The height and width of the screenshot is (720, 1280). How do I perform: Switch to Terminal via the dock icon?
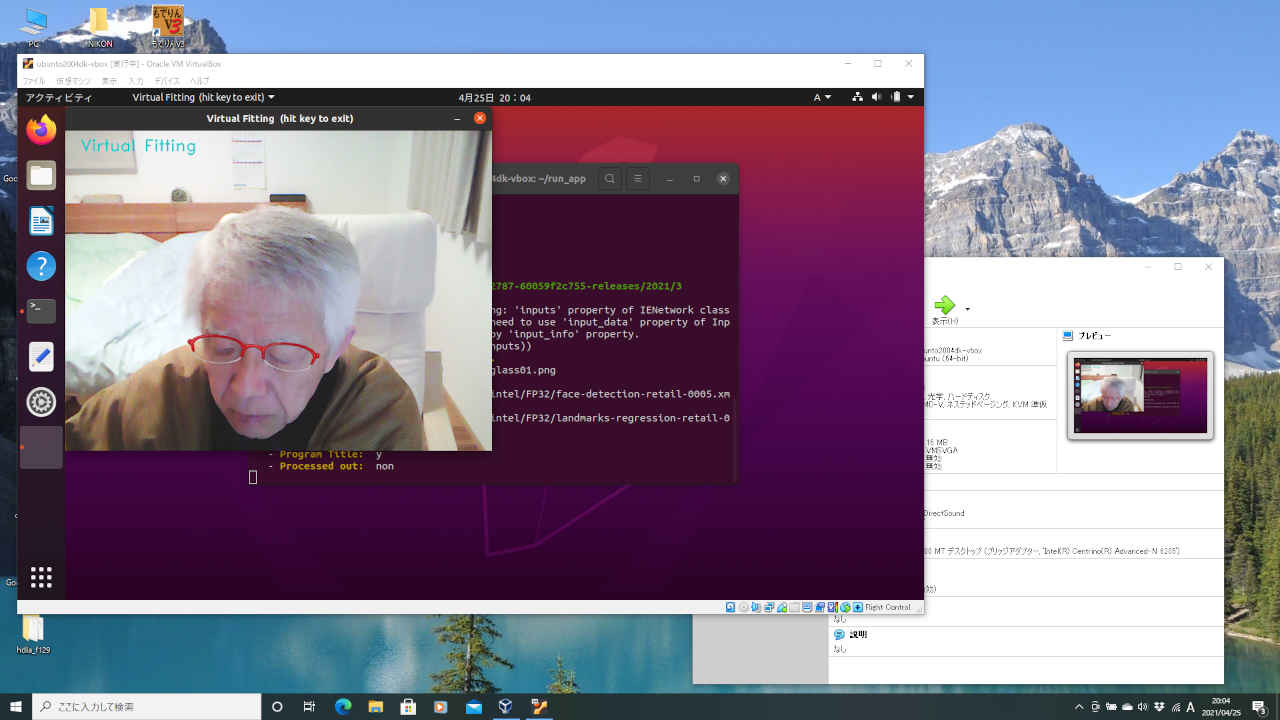pos(41,311)
